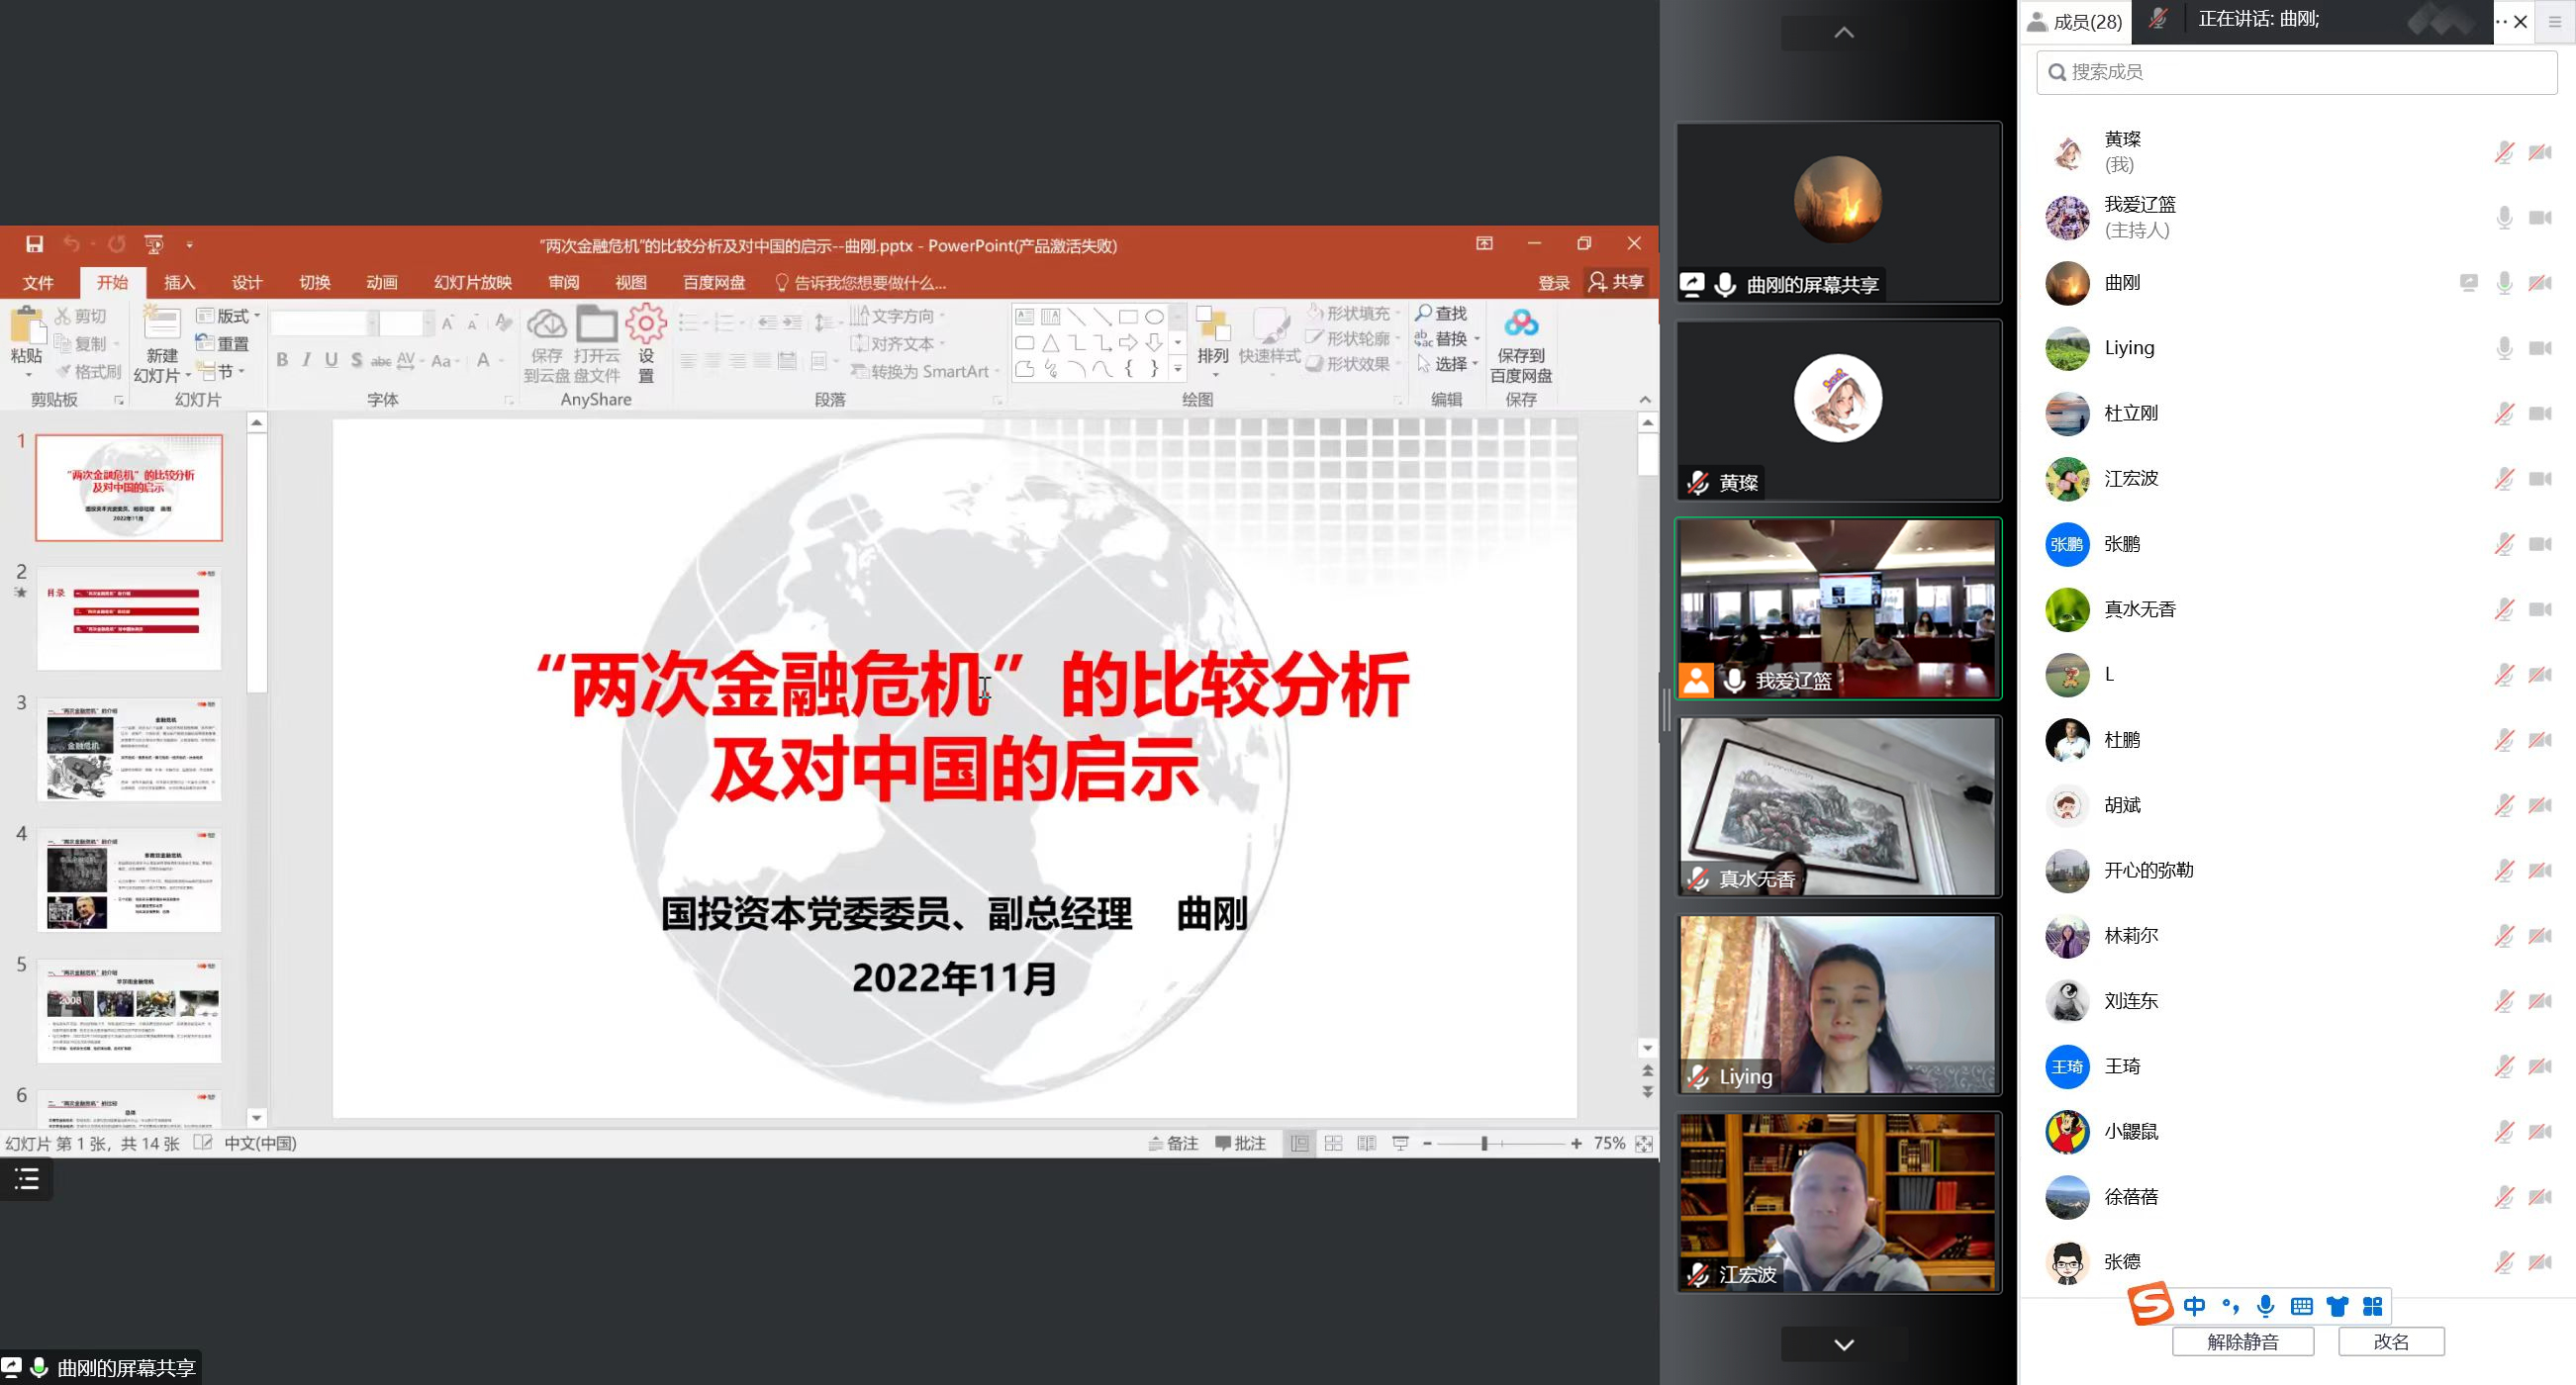Toggle microphone for member Liying
Image resolution: width=2576 pixels, height=1385 pixels.
click(x=2503, y=348)
